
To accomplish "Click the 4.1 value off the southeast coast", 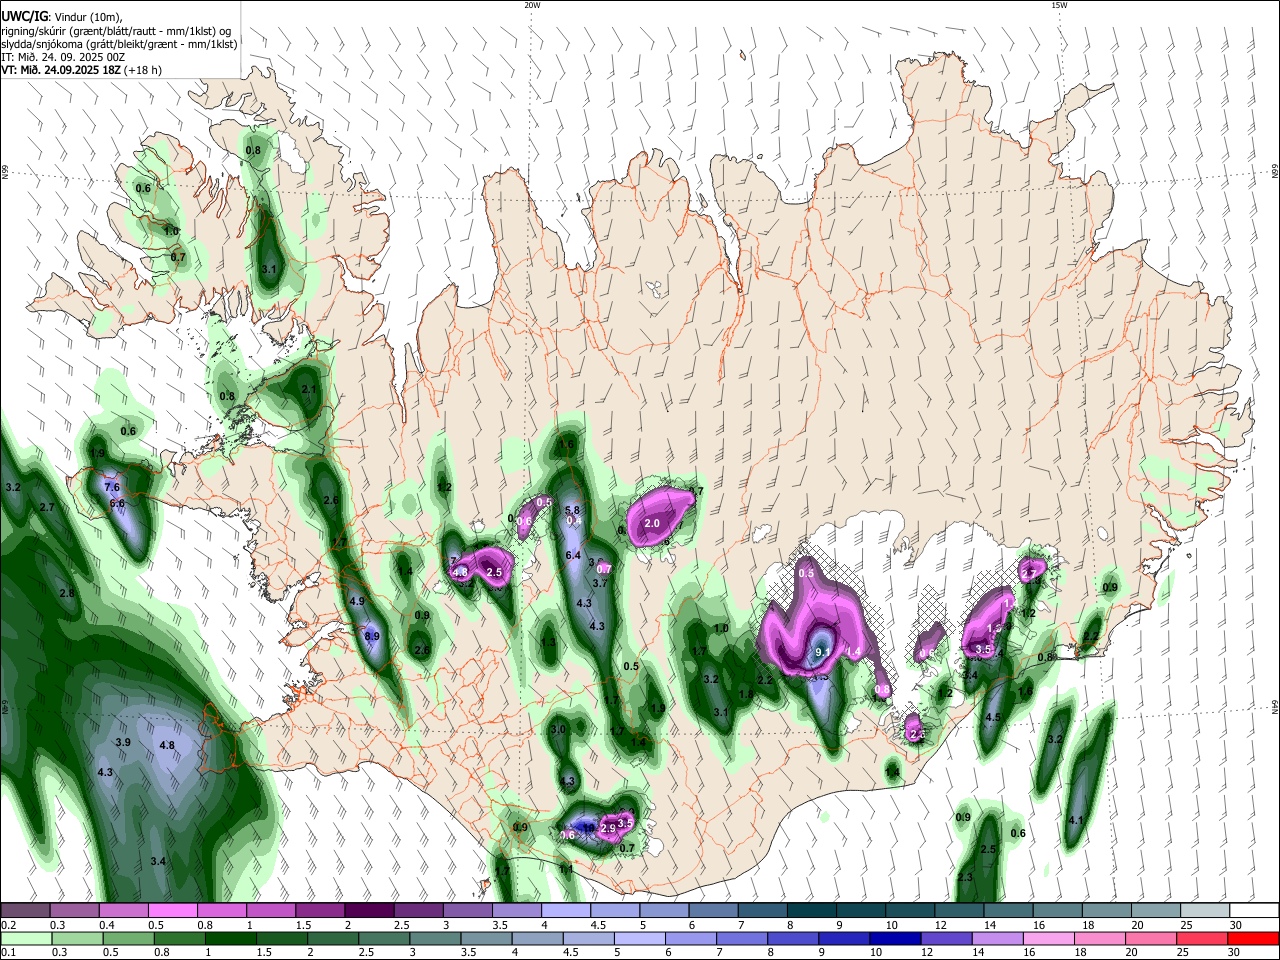I will [x=1076, y=820].
